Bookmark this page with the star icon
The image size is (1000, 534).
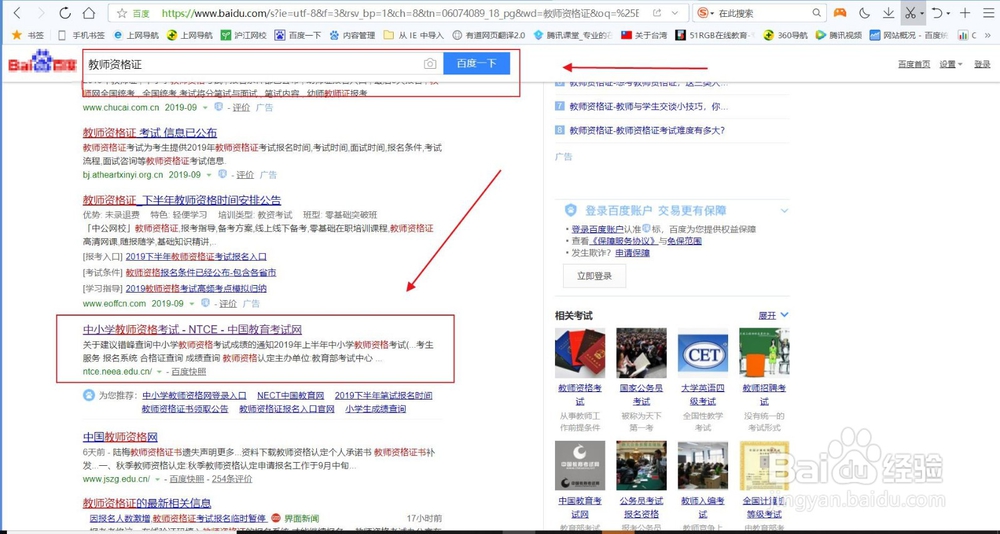click(x=122, y=13)
